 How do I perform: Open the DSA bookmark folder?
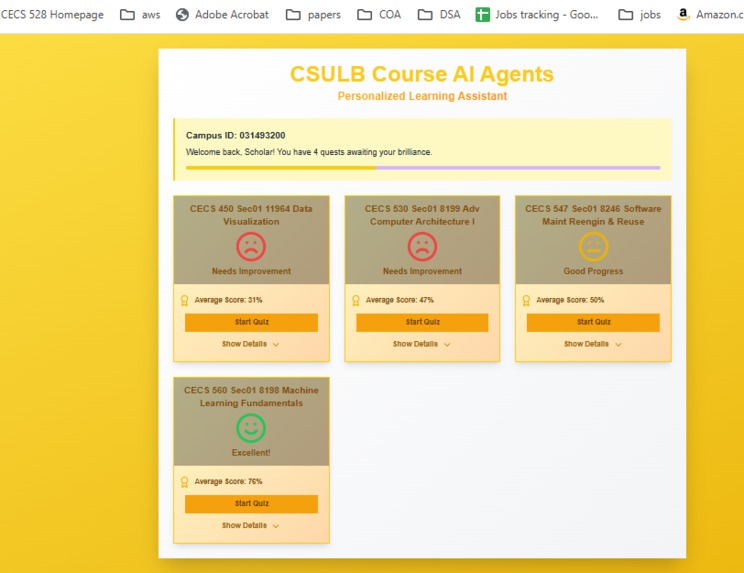point(439,15)
